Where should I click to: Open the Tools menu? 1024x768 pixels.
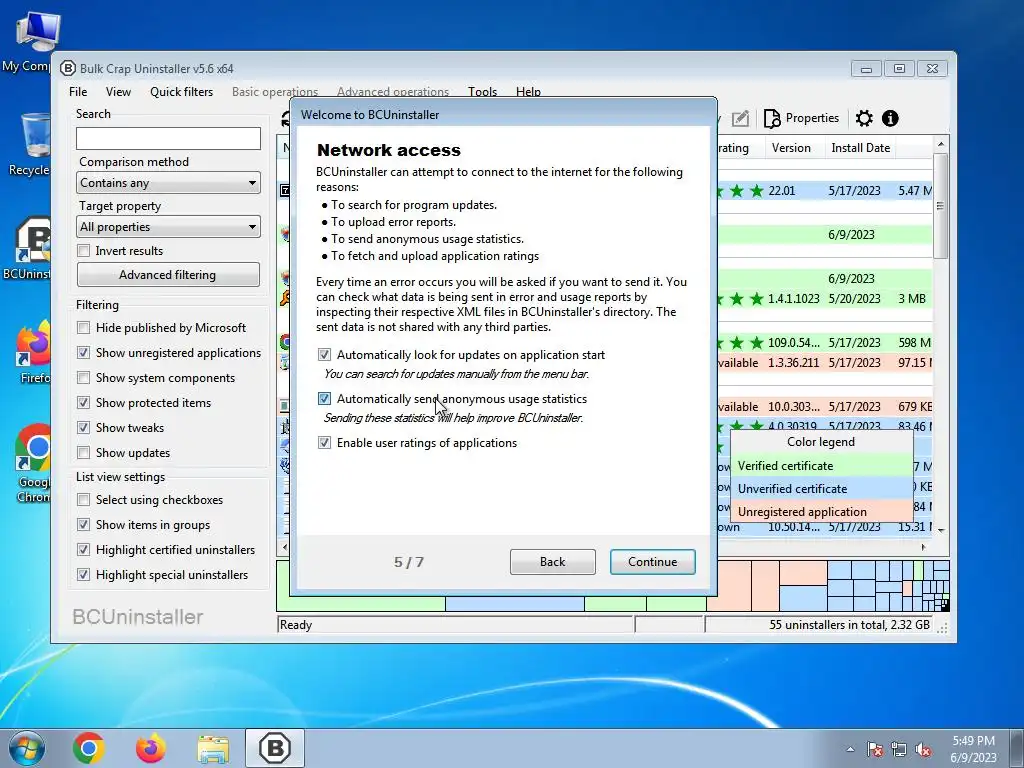483,92
